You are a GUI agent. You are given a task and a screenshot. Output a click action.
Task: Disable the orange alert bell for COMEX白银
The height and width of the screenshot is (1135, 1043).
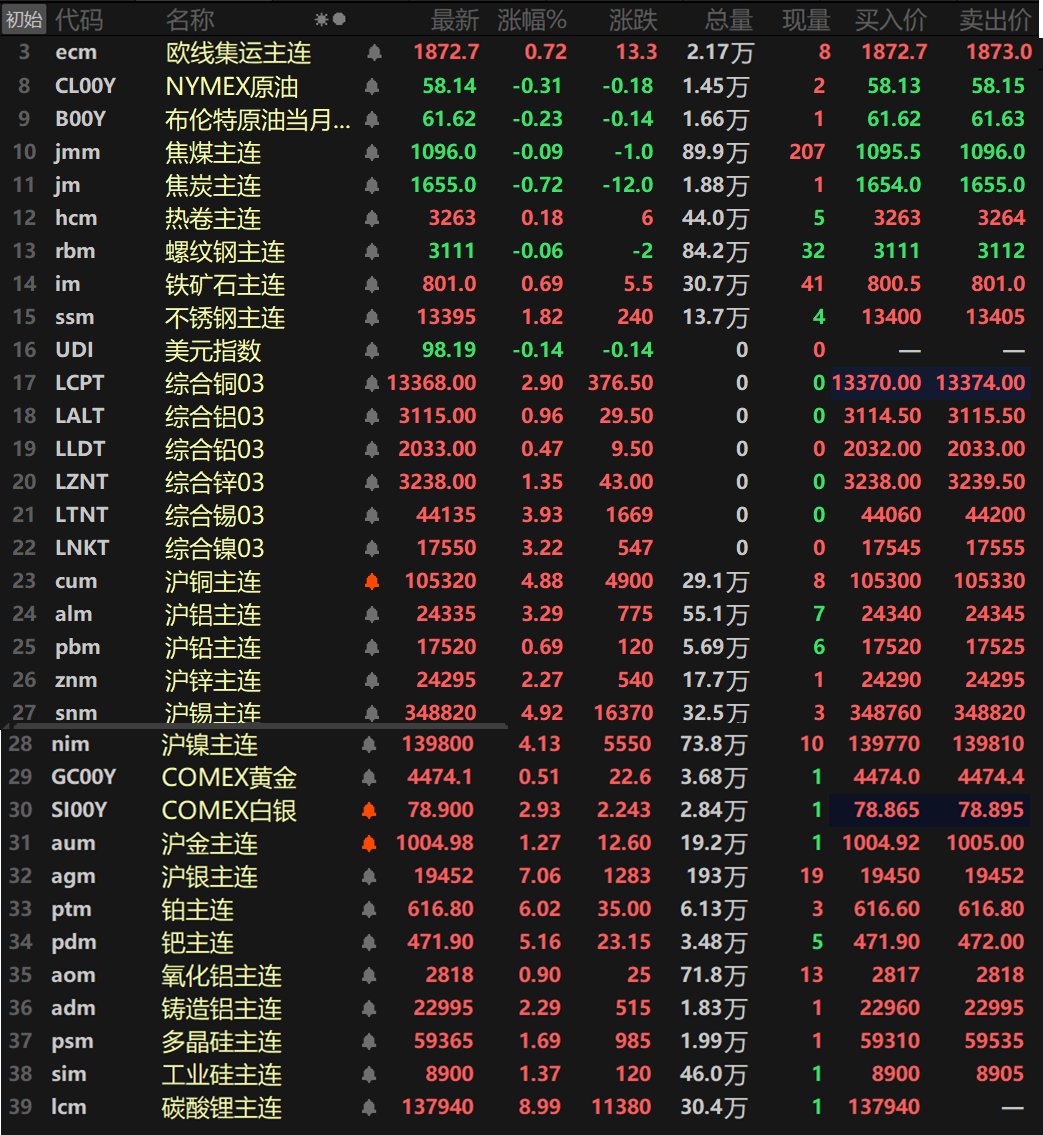pyautogui.click(x=368, y=810)
